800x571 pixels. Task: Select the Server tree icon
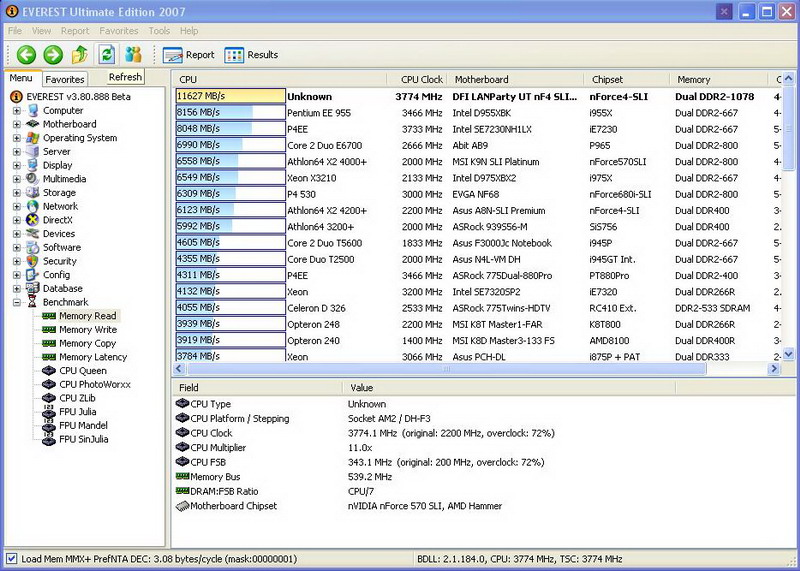pyautogui.click(x=33, y=152)
